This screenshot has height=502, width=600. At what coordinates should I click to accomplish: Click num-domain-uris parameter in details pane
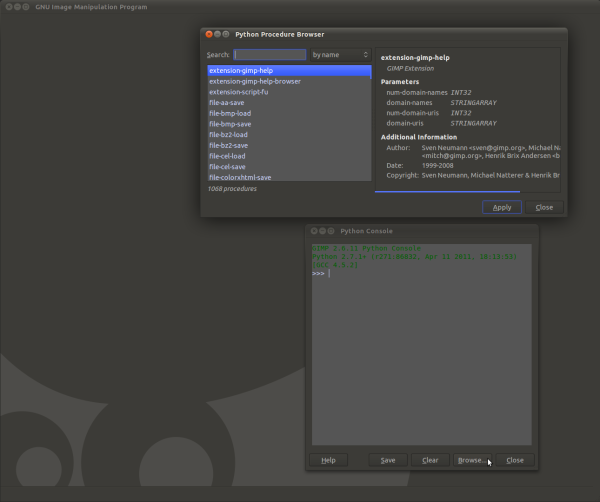[x=412, y=113]
